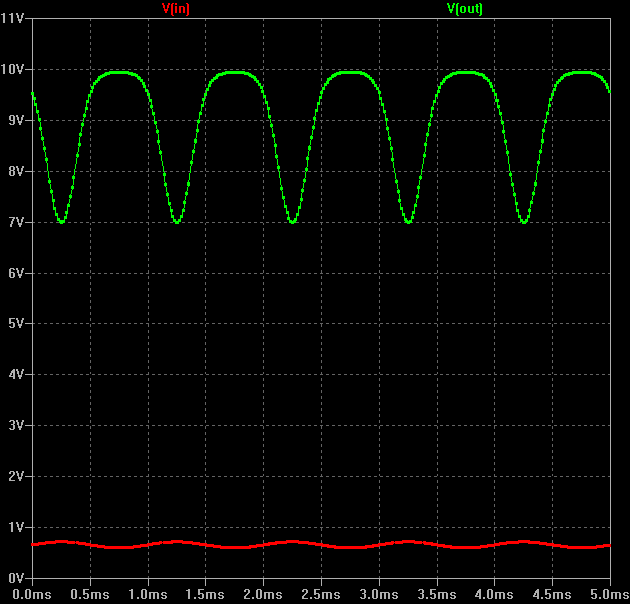Click the 5.0ms time axis label
Screen dimensions: 630x604
[x=610, y=594]
